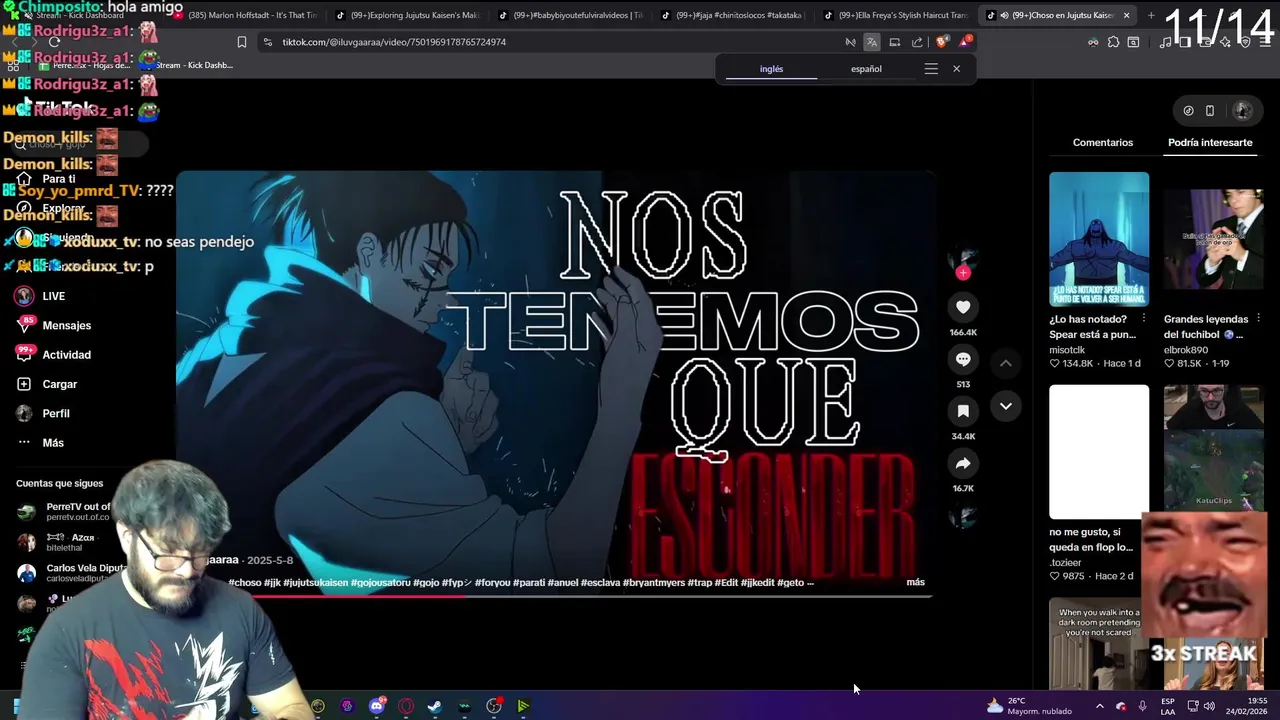Open the ESP LAA keyboard language selector
1280x720 pixels.
click(x=1168, y=706)
